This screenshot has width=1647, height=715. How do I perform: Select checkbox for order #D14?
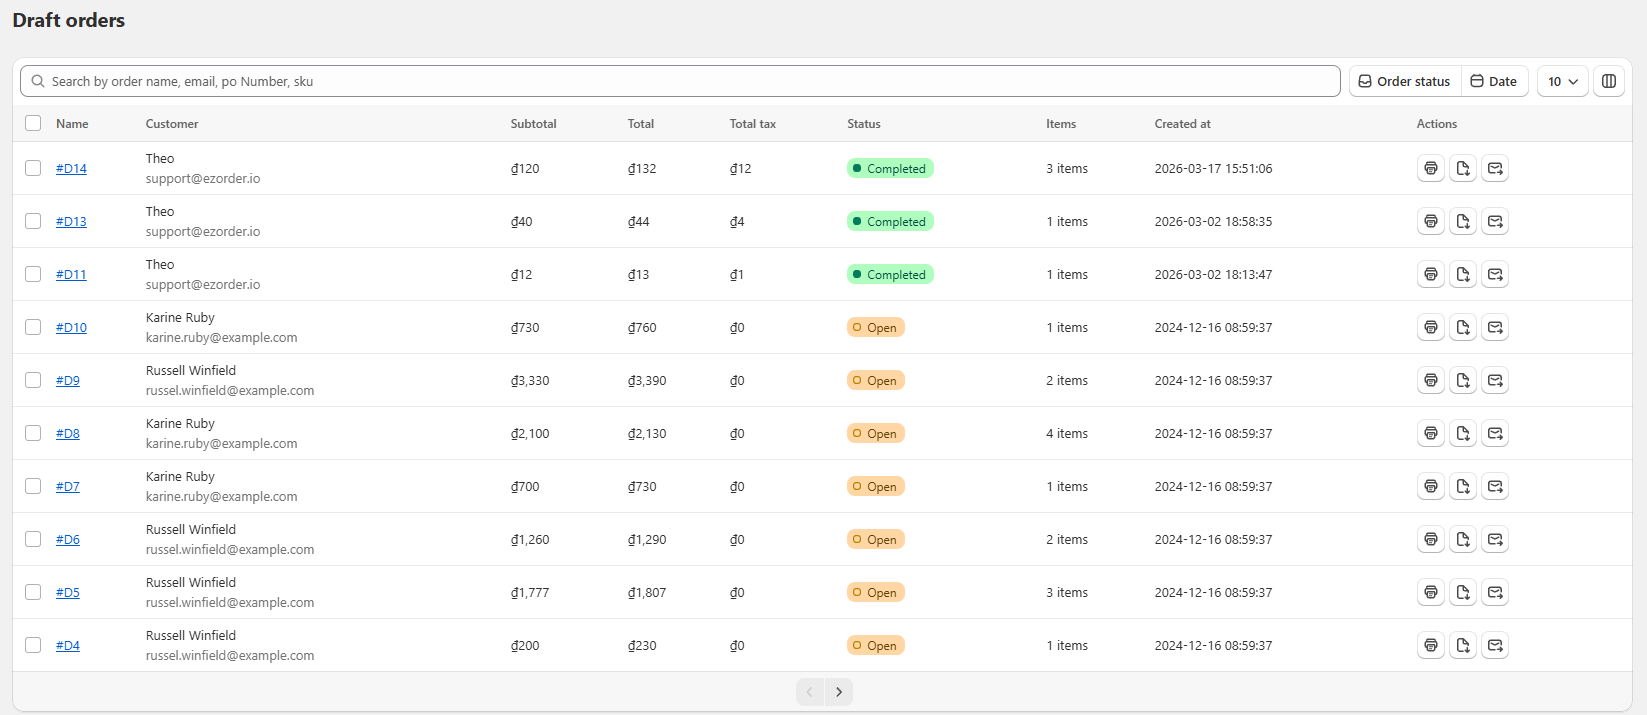point(33,168)
